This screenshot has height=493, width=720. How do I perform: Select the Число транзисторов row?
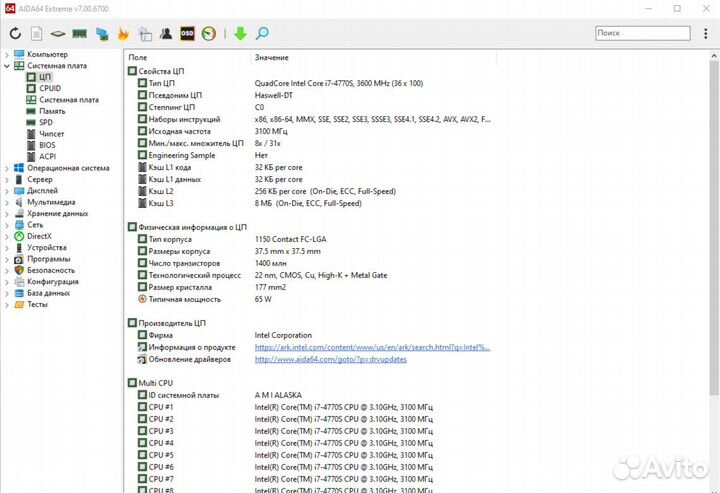309,263
